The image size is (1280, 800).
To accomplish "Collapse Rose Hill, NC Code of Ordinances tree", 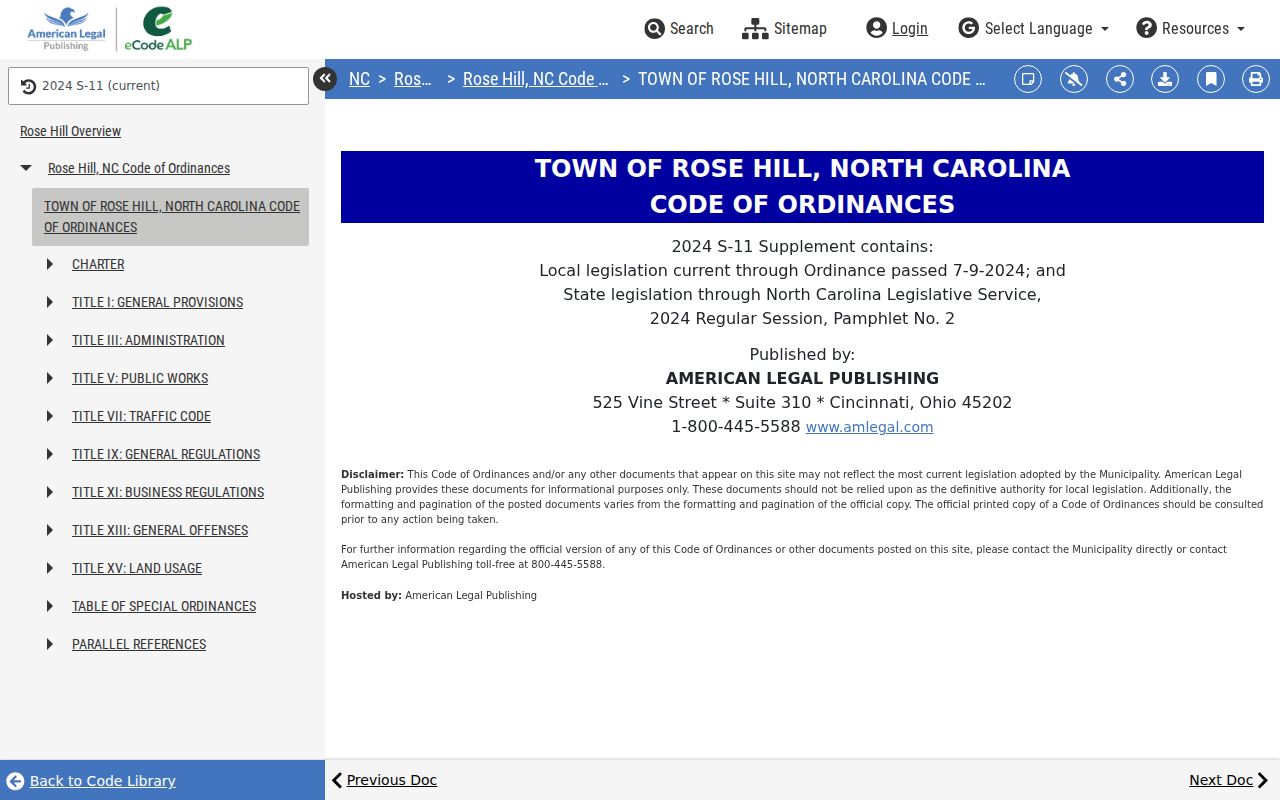I will tap(26, 168).
